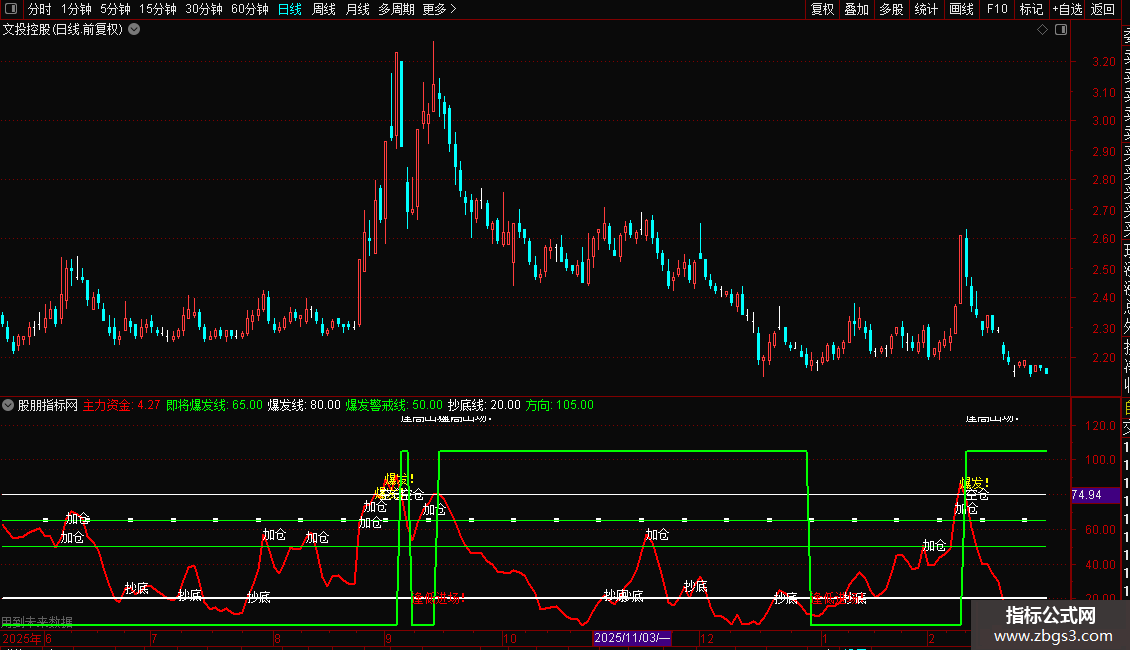This screenshot has height=650, width=1130.
Task: Select the 15分钟 period
Action: pos(158,9)
